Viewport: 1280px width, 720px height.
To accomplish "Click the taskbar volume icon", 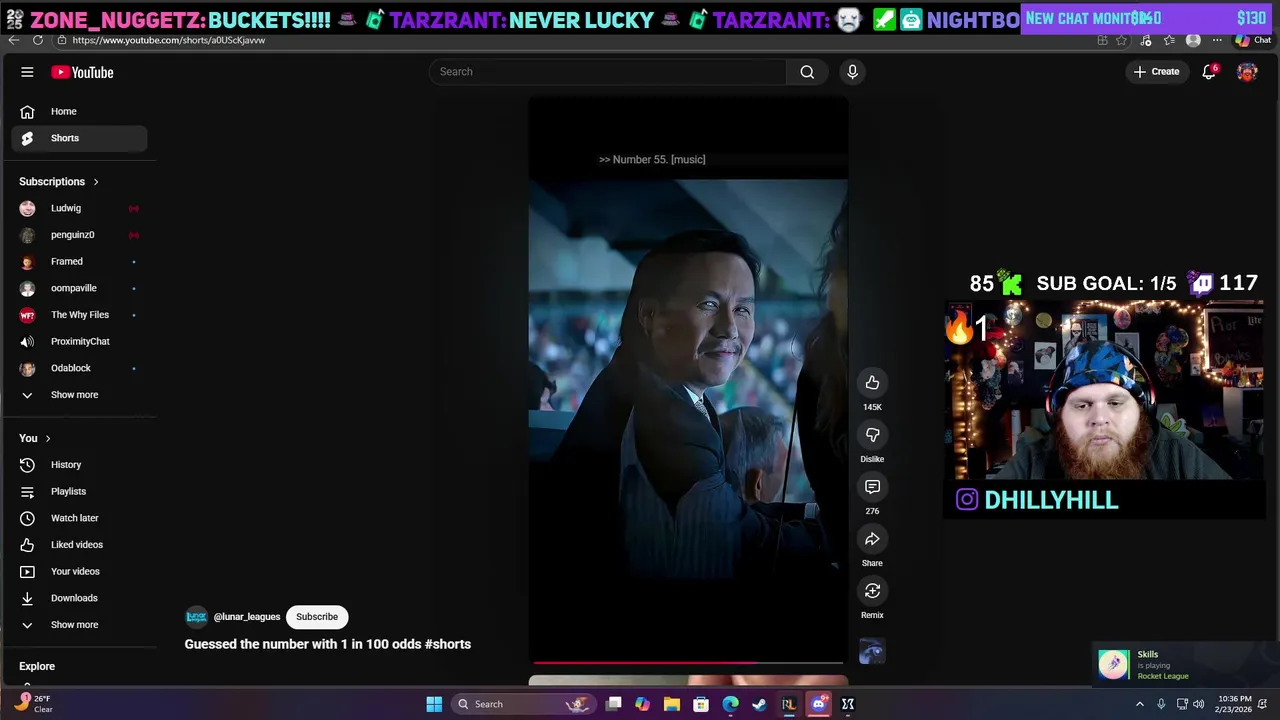I will (x=1198, y=704).
